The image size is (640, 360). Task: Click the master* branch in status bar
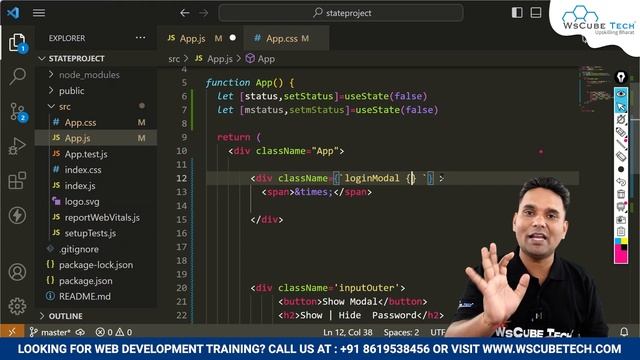50,332
